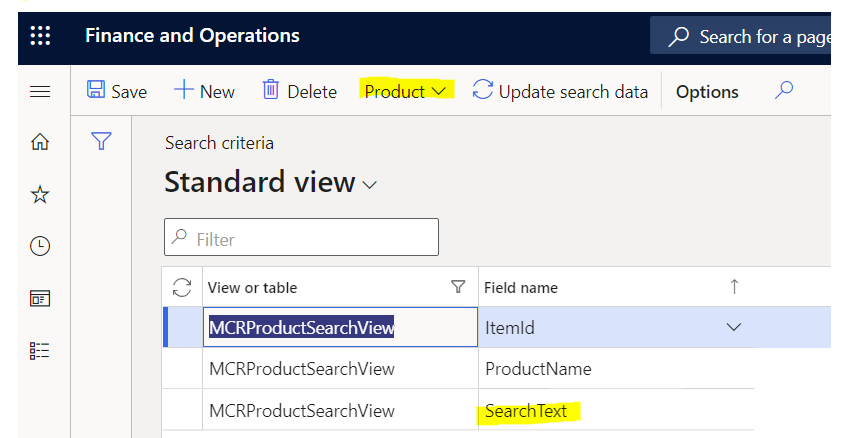Click the grid refresh icon

coord(182,288)
